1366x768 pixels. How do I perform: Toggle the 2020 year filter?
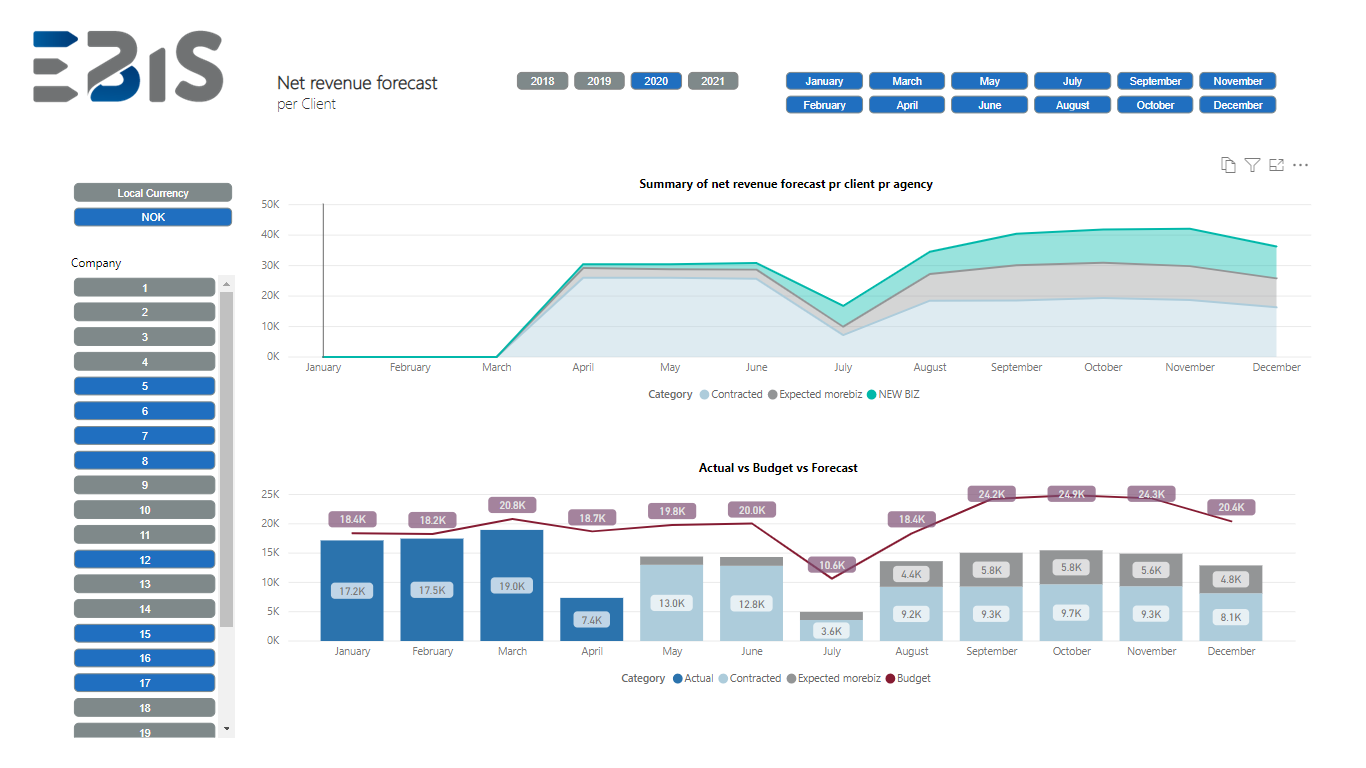[656, 81]
